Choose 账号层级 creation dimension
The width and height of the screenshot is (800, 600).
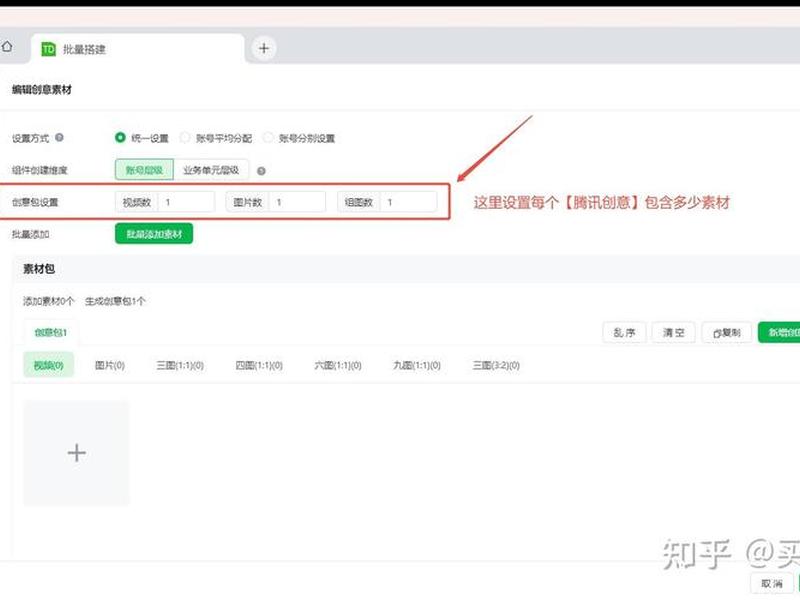pyautogui.click(x=144, y=170)
